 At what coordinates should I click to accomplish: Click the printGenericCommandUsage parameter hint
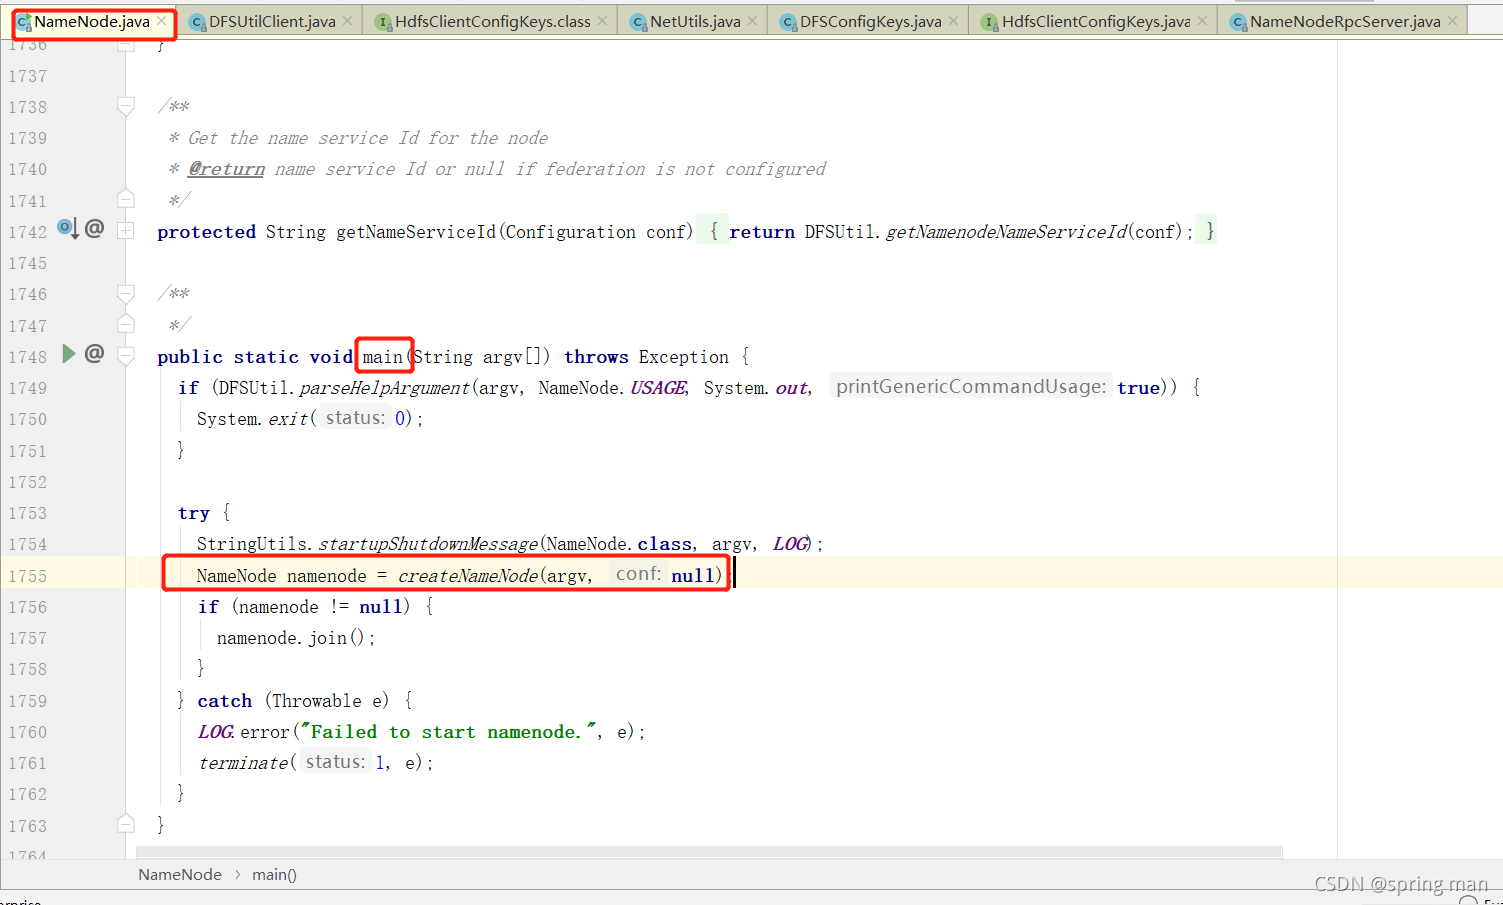[971, 387]
